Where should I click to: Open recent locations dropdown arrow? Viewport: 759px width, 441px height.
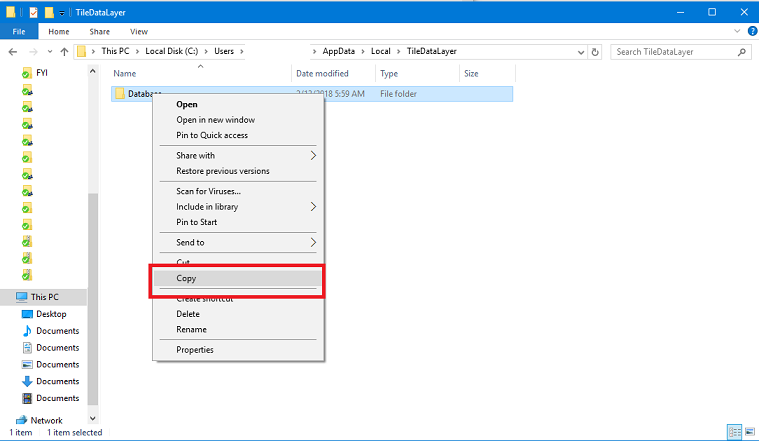(x=49, y=52)
